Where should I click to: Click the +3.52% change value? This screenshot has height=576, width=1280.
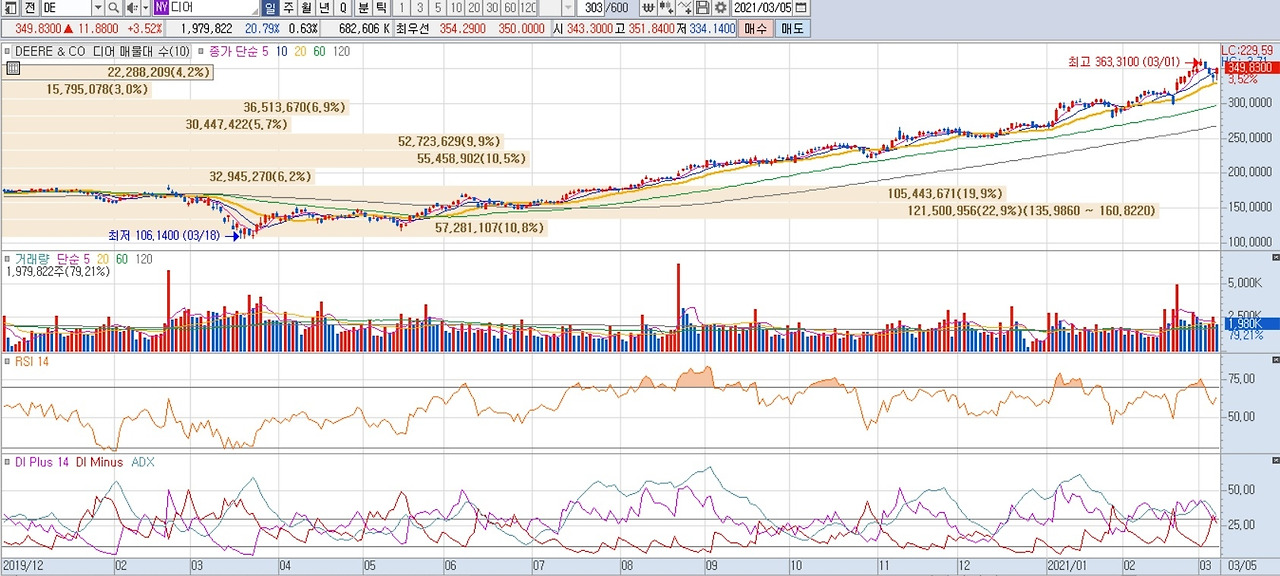pyautogui.click(x=144, y=29)
